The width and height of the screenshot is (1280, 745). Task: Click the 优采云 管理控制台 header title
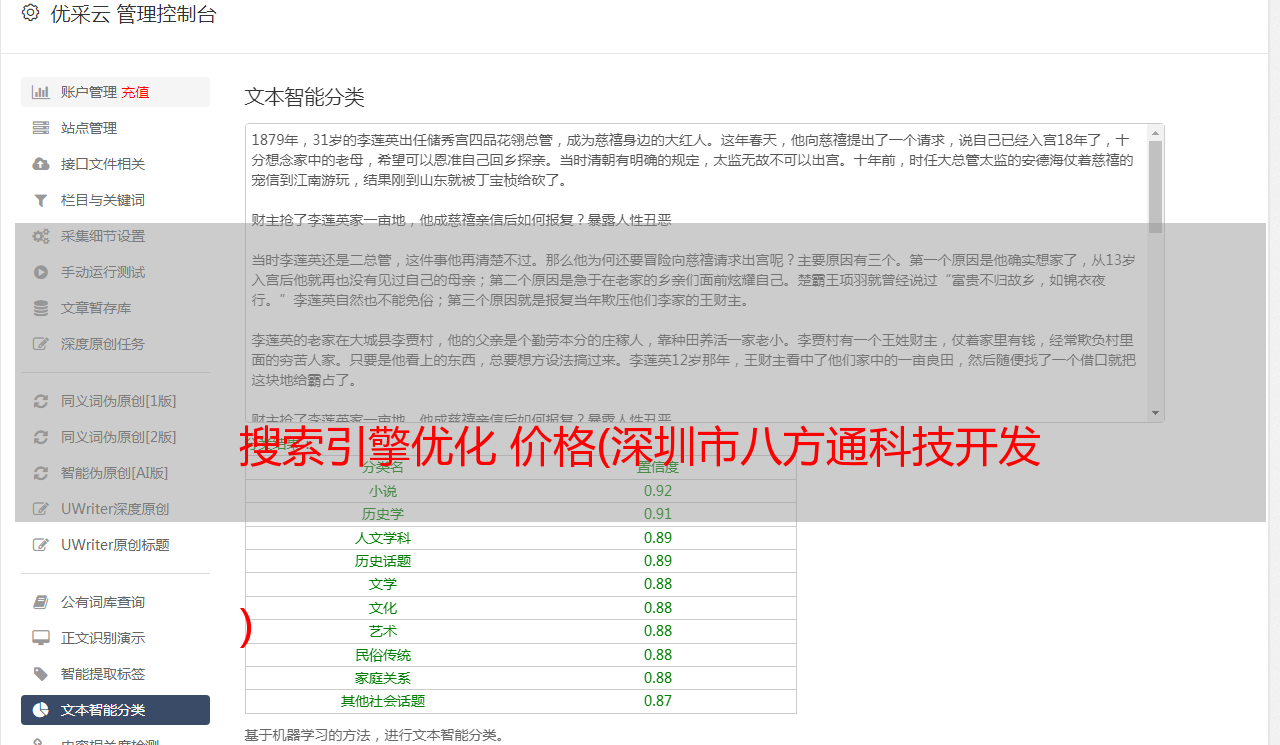coord(133,14)
